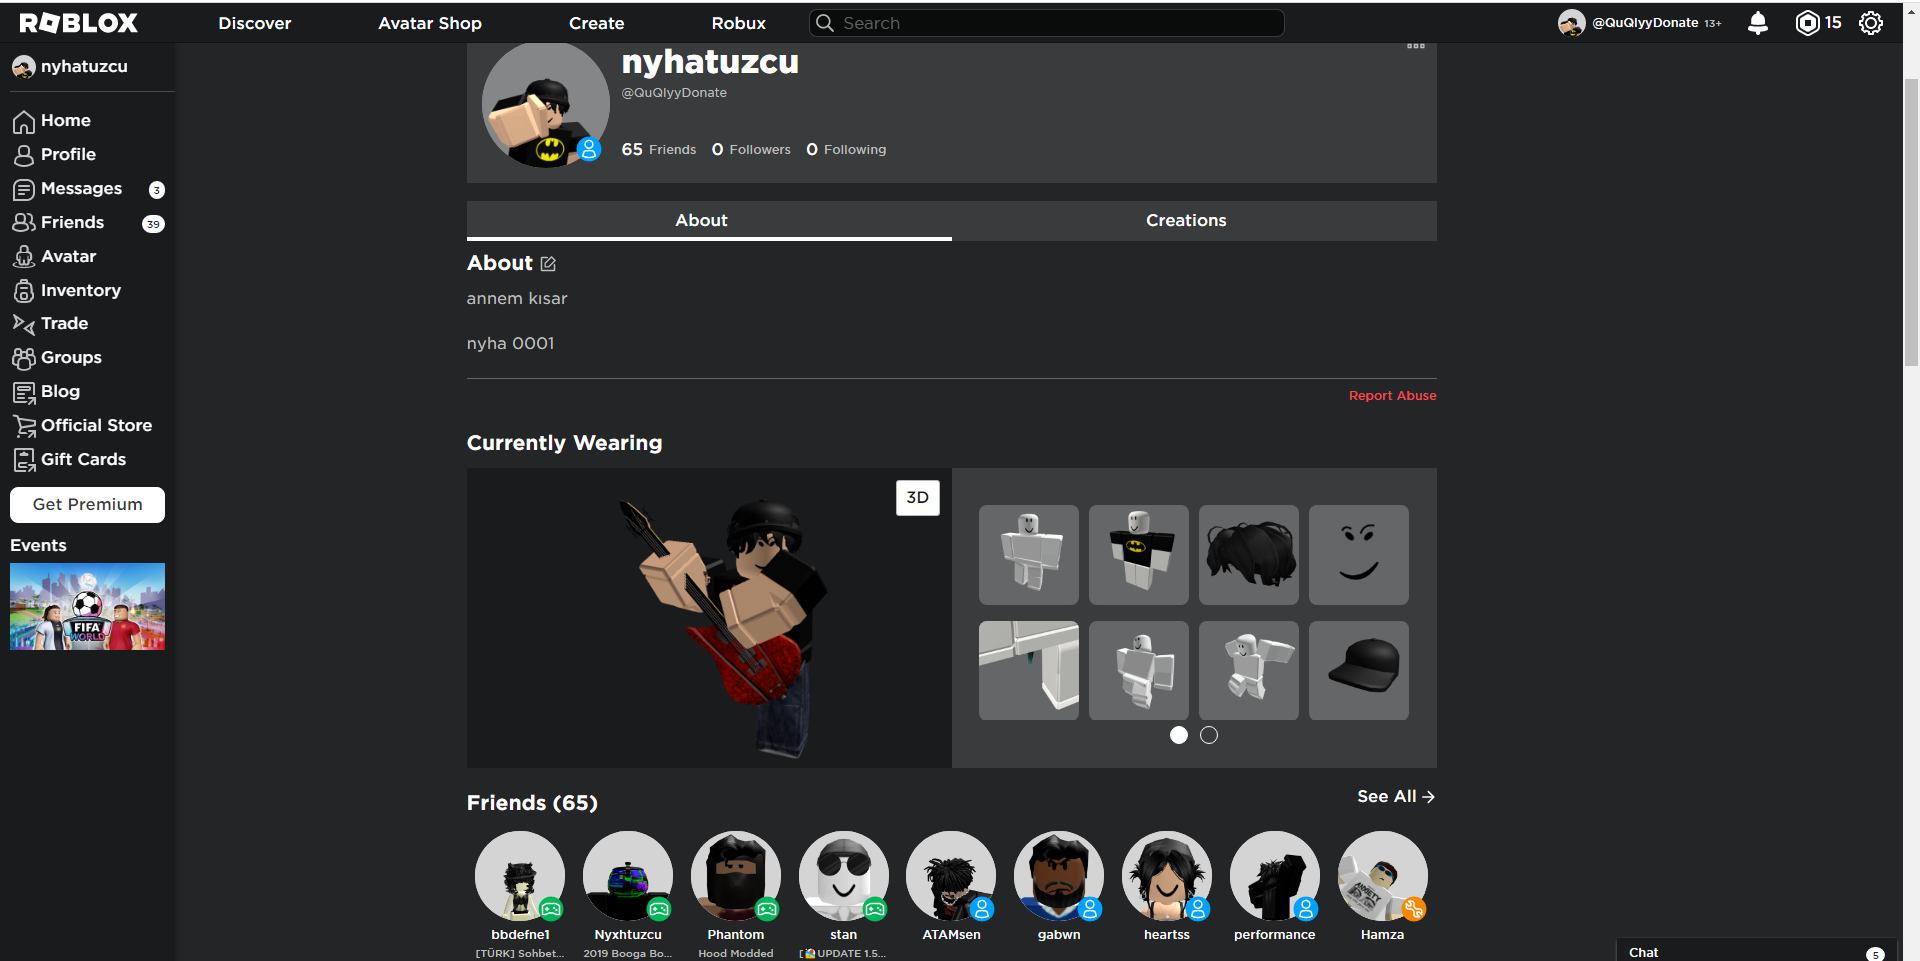Open friend ATAMsen's avatar
1920x961 pixels.
point(951,876)
